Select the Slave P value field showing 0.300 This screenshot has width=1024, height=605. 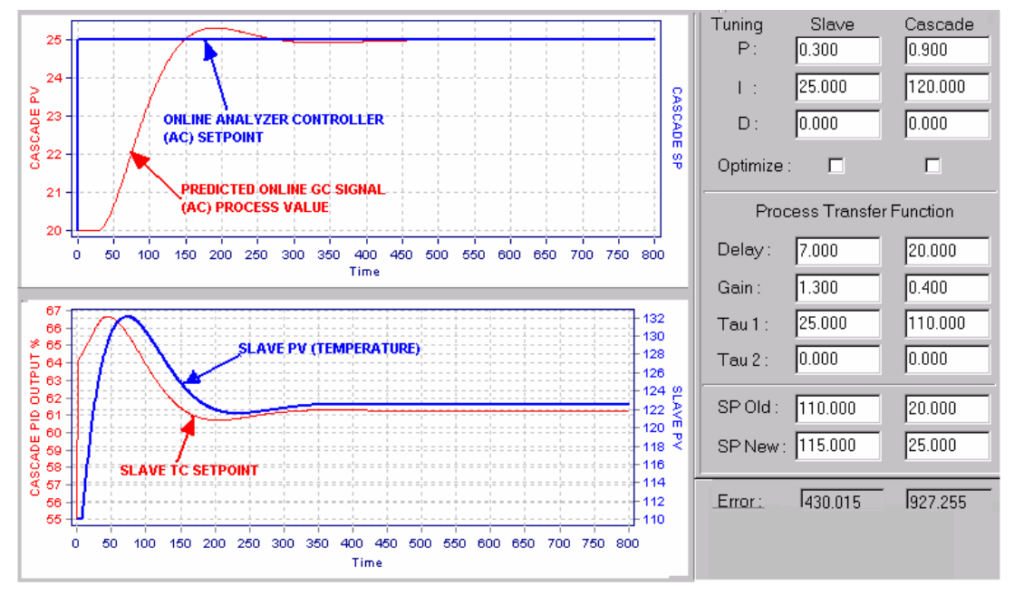pos(837,50)
